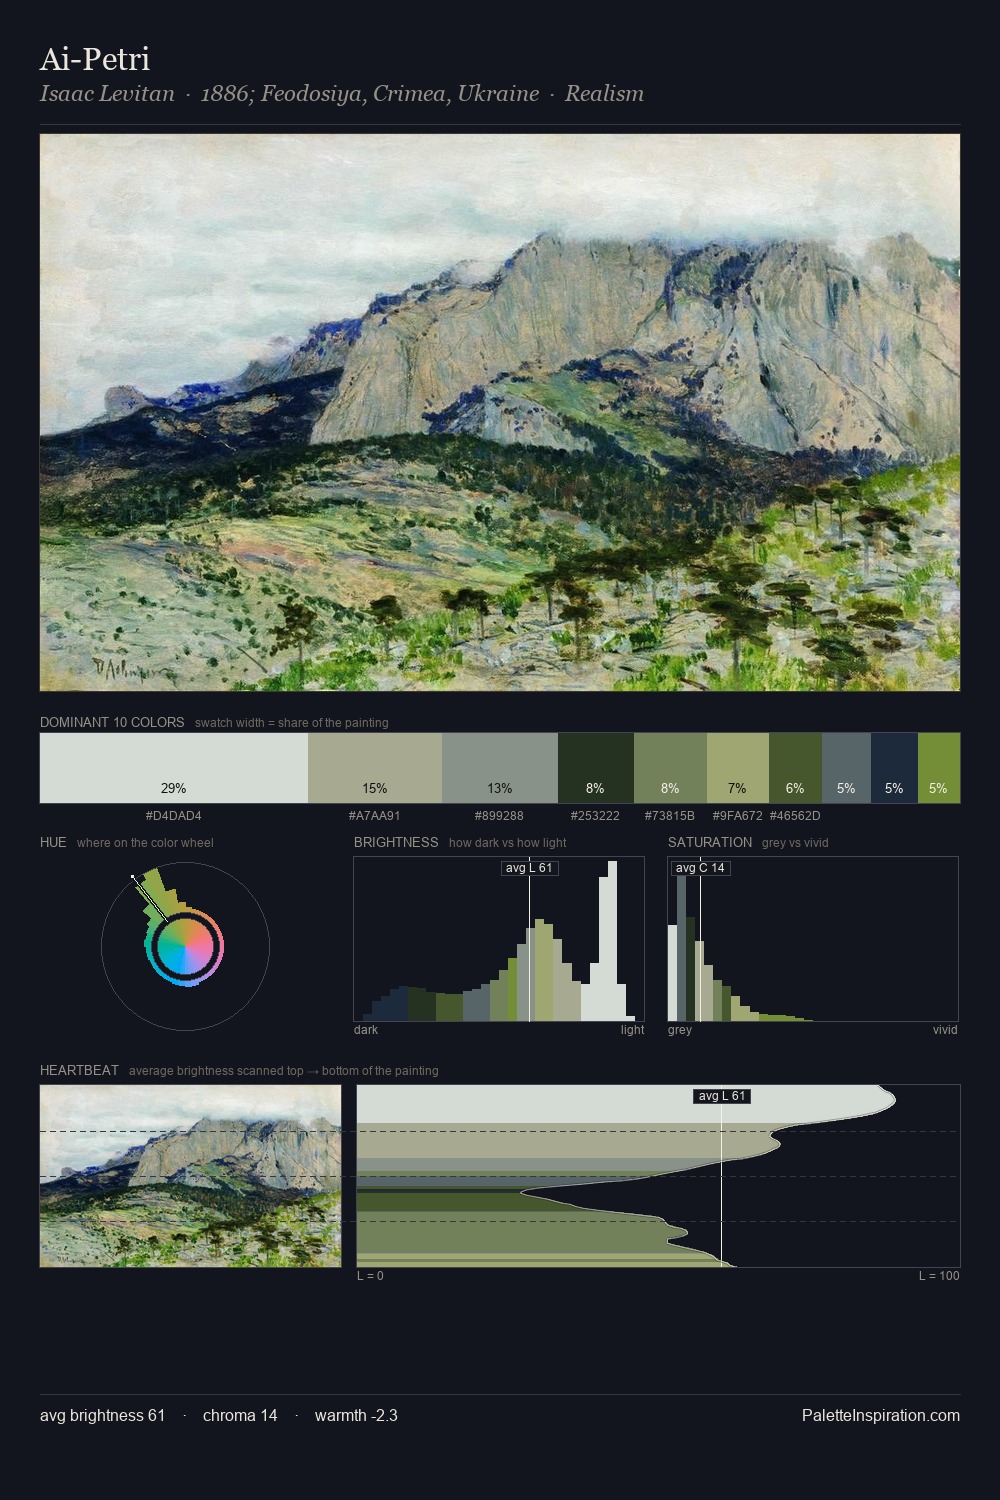Click the 'L = 100' axis label
The height and width of the screenshot is (1500, 1000).
click(939, 1276)
